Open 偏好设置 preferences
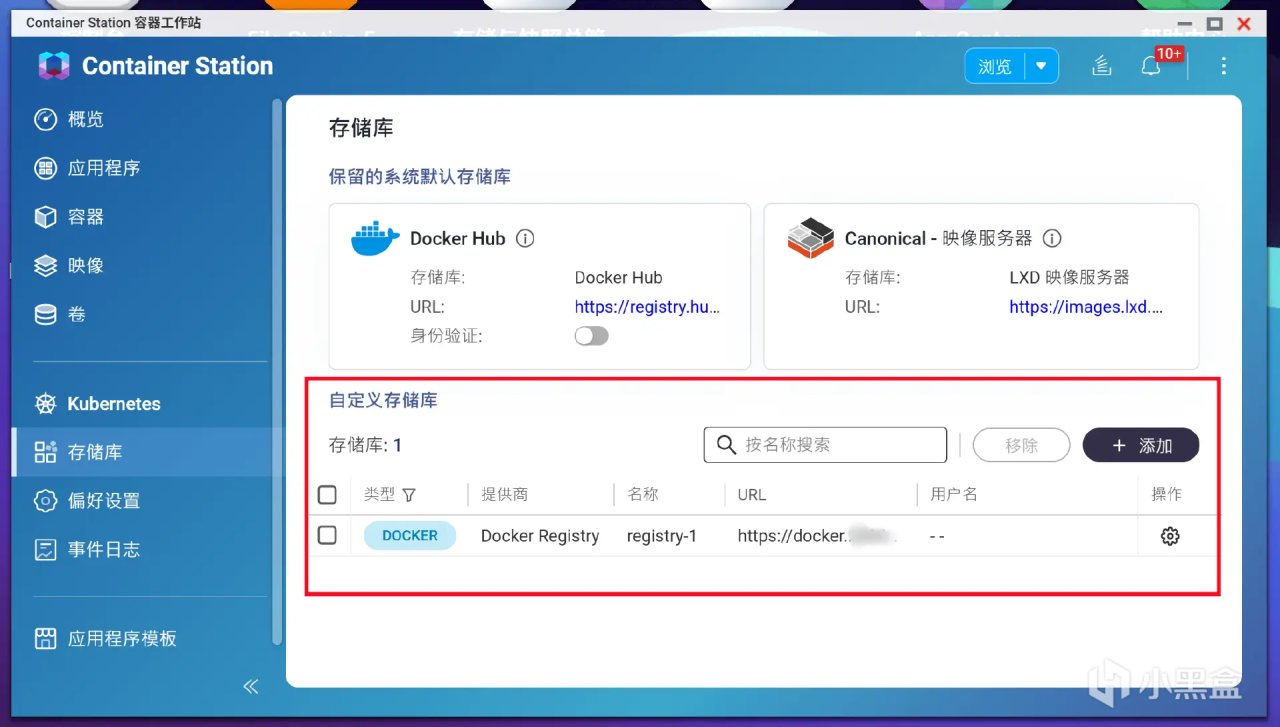This screenshot has width=1280, height=727. [x=141, y=501]
